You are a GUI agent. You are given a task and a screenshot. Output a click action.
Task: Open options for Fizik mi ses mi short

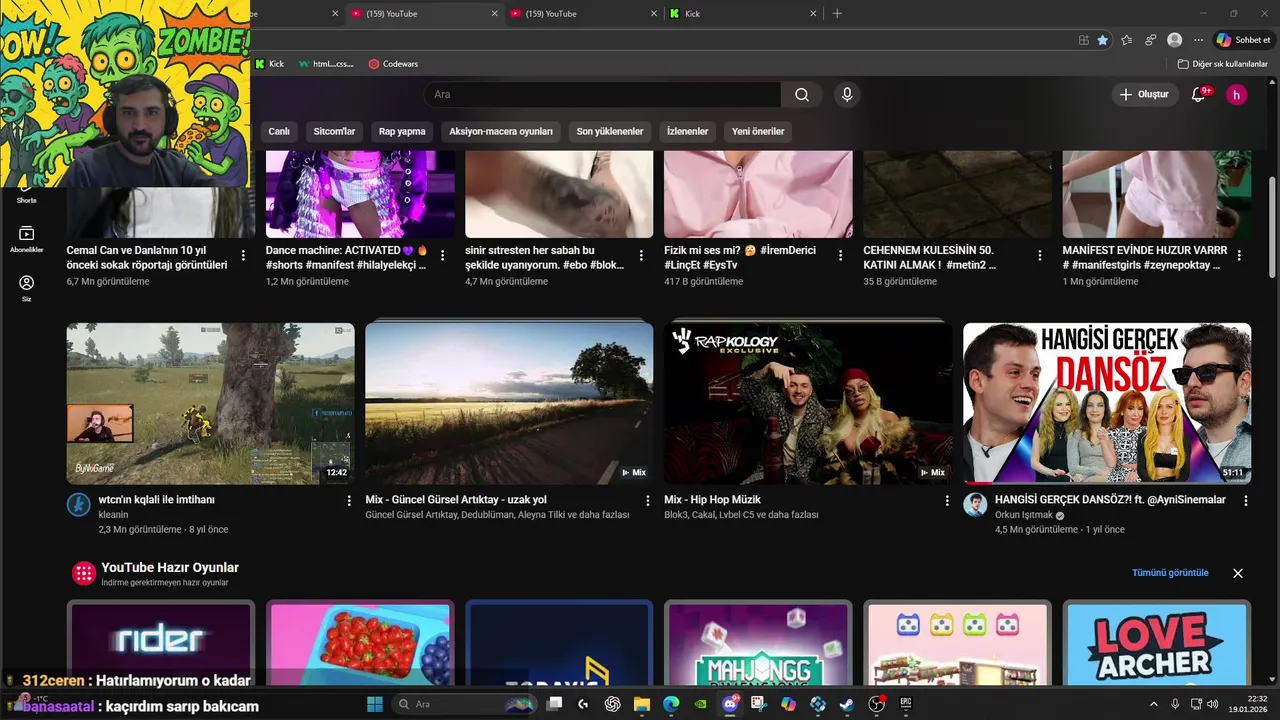840,256
